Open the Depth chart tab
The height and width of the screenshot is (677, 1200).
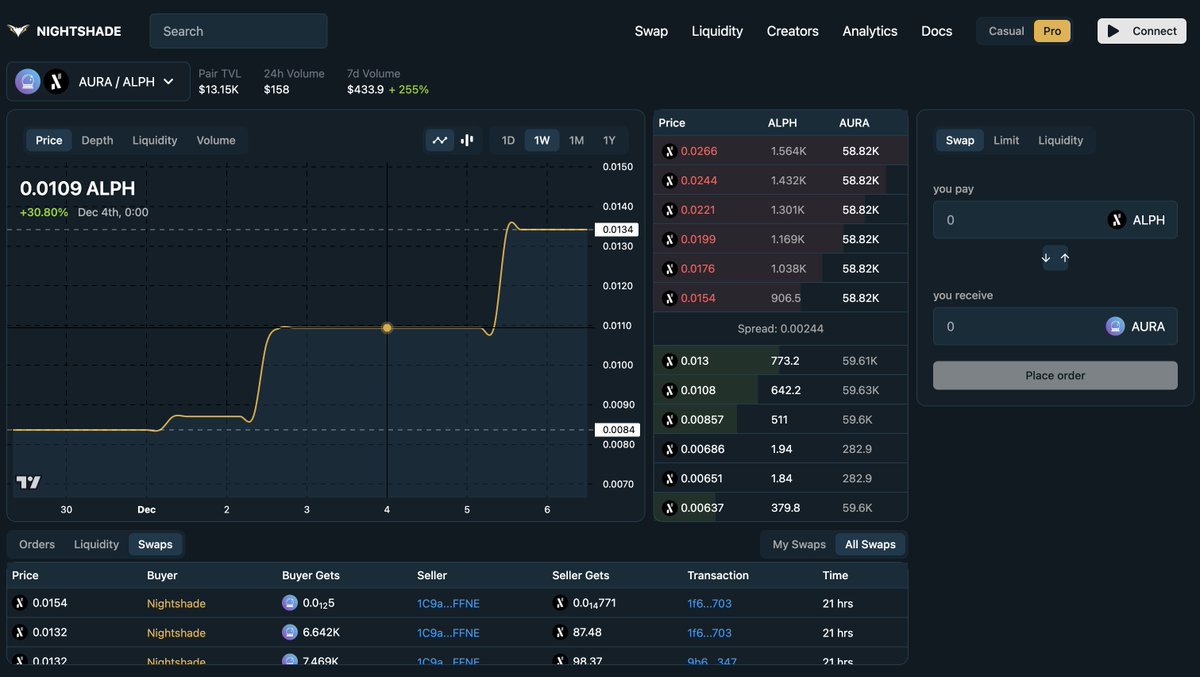[97, 140]
